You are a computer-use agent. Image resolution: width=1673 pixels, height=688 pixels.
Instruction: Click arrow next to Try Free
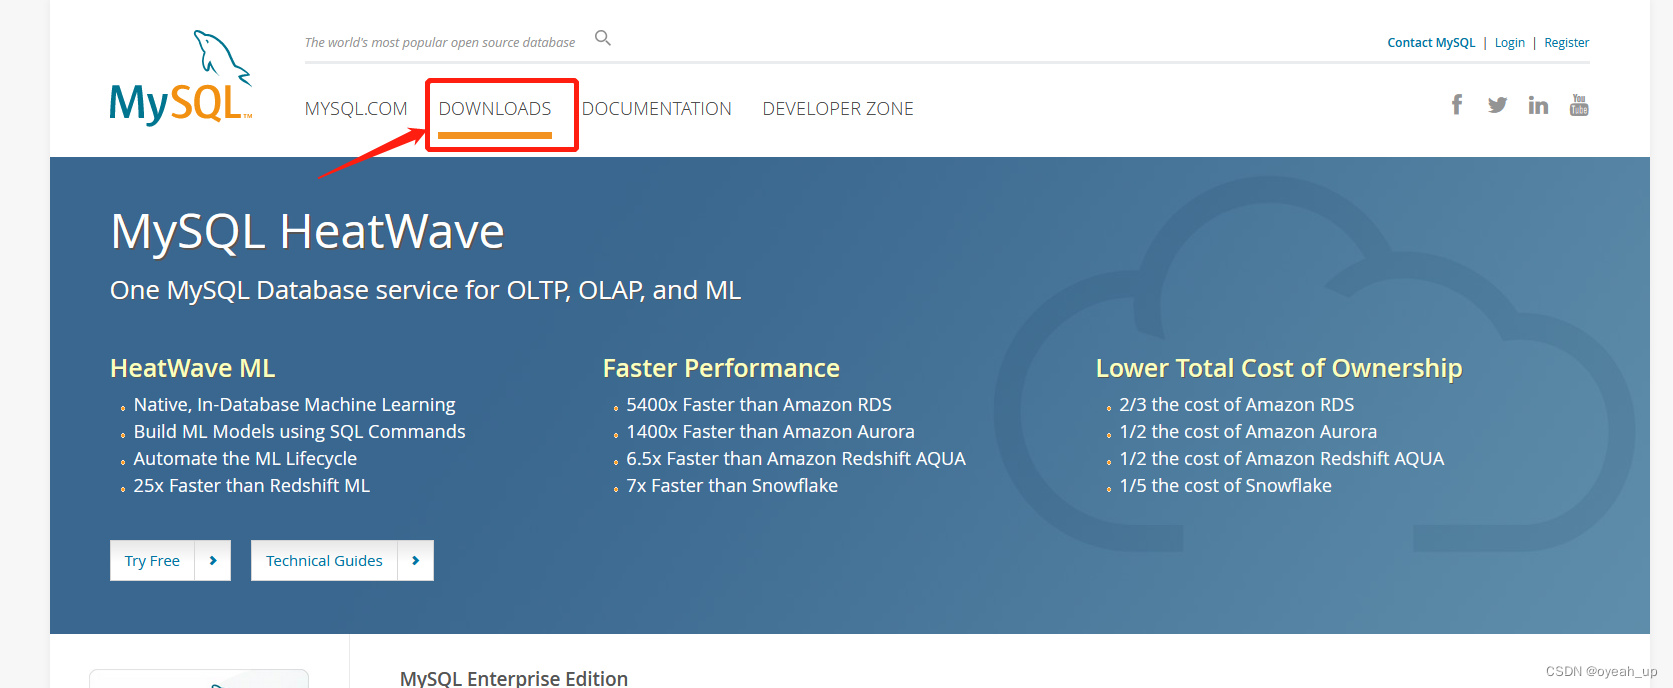click(x=213, y=561)
